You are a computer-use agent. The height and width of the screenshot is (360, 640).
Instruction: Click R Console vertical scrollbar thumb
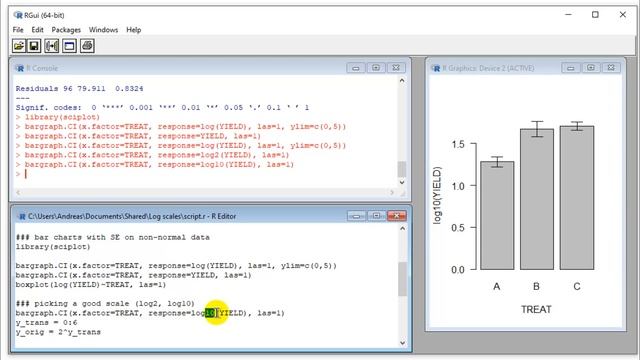pos(402,169)
